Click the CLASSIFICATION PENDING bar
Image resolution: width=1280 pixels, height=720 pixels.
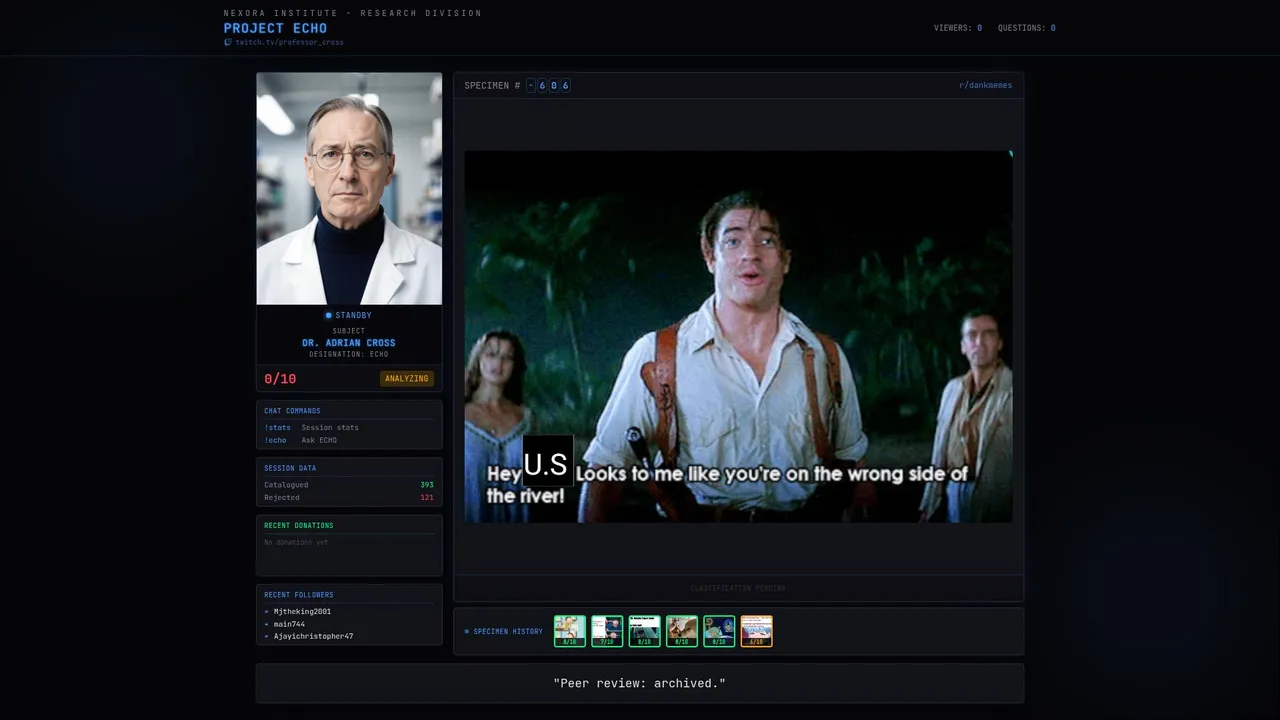[738, 588]
